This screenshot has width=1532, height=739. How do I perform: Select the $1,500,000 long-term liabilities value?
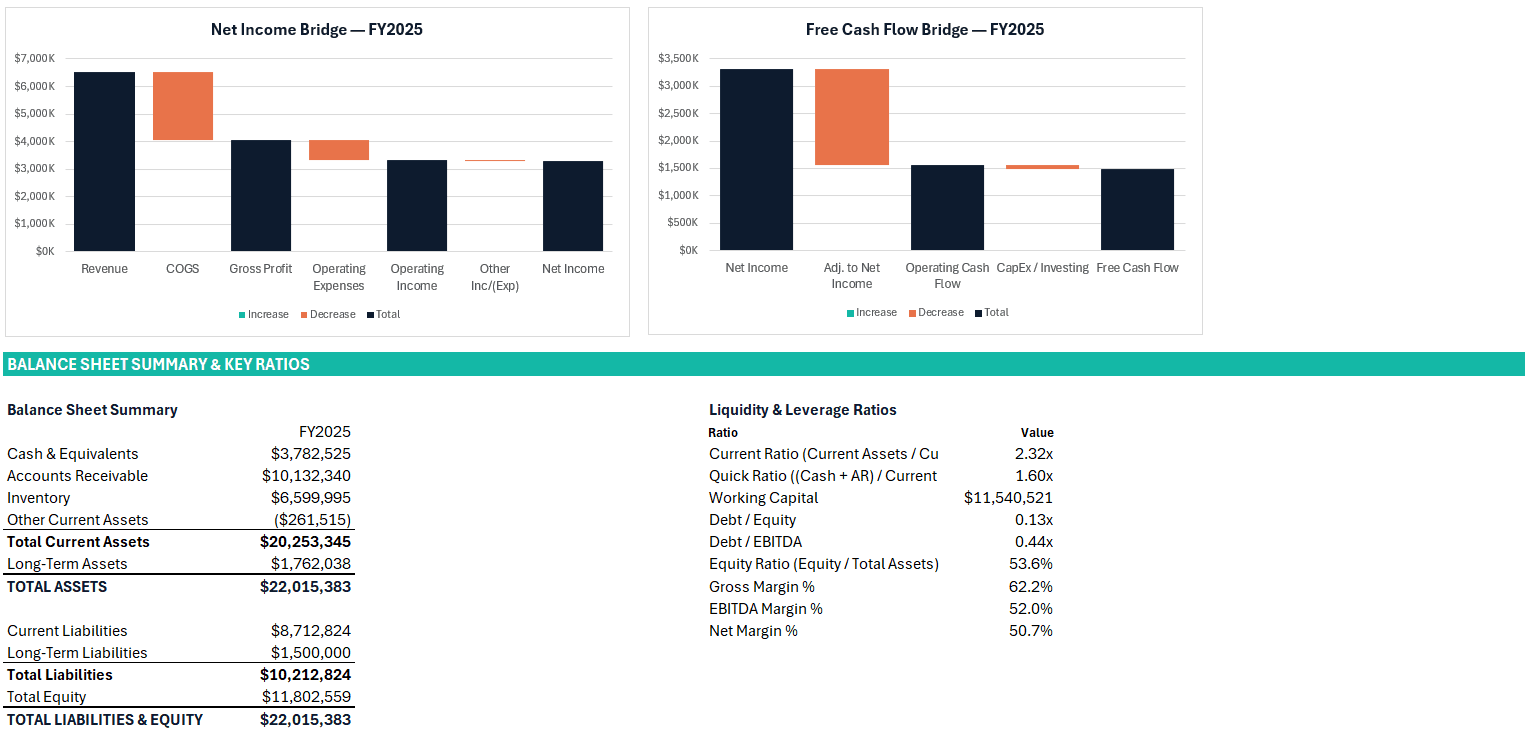(x=311, y=653)
